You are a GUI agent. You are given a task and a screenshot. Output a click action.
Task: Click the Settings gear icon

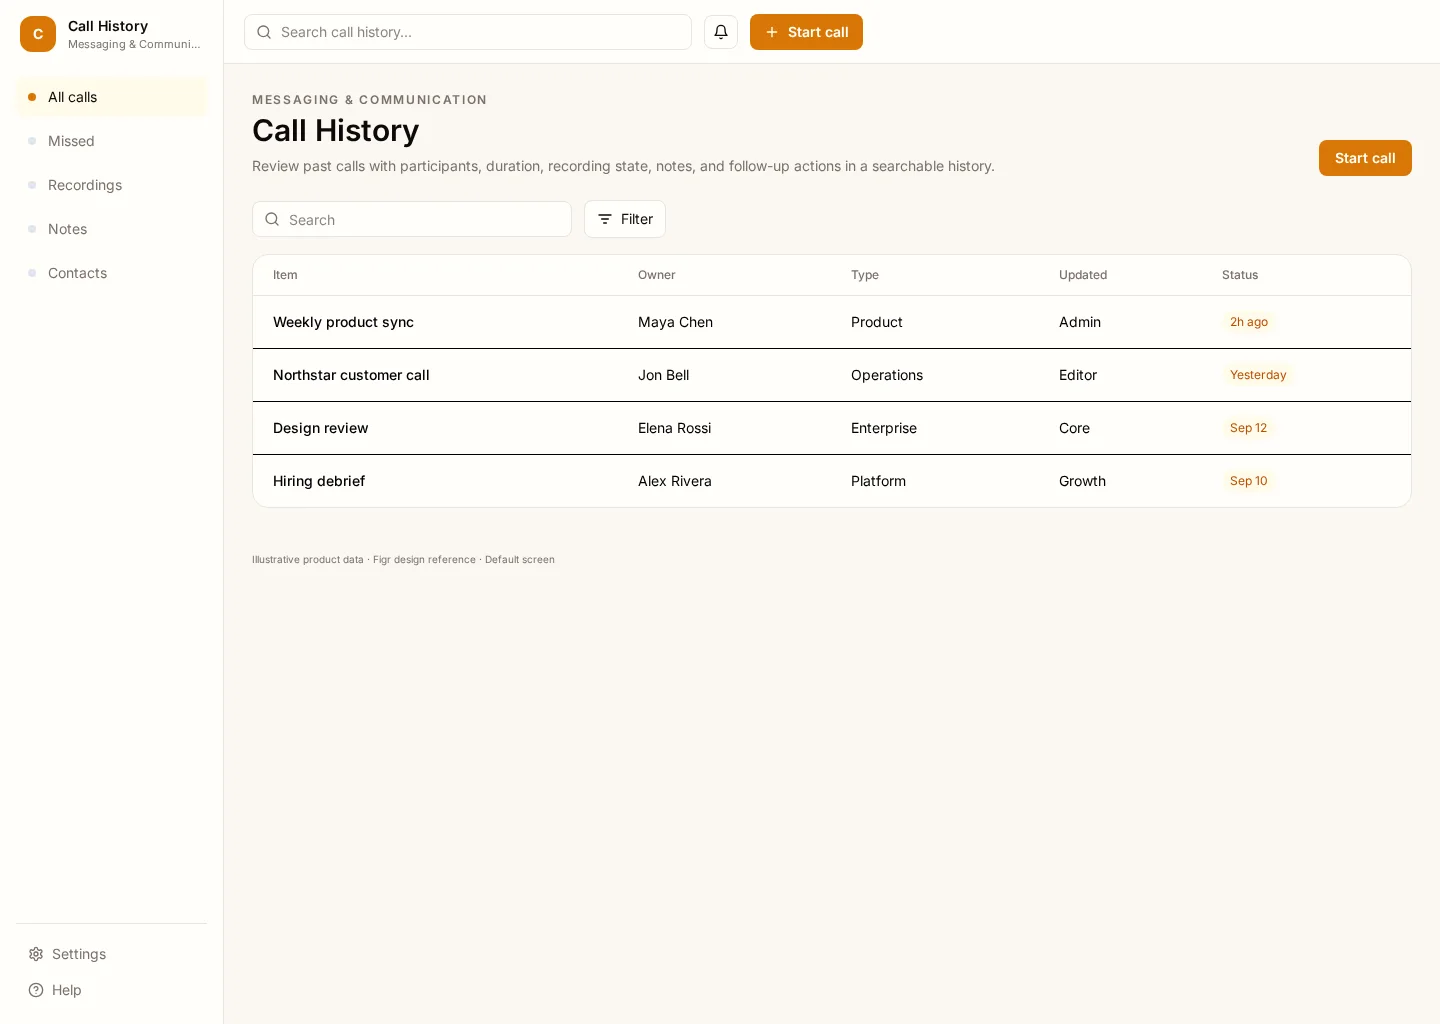(36, 954)
